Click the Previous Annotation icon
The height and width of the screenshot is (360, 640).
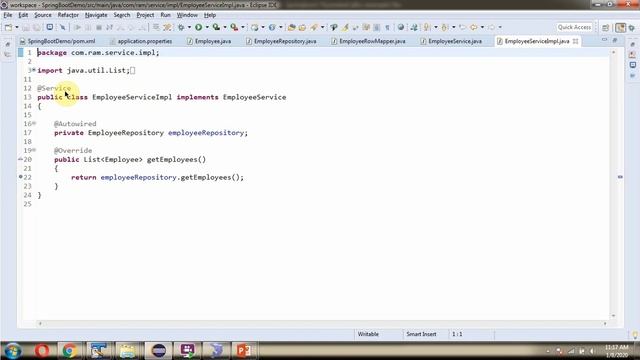coord(444,27)
